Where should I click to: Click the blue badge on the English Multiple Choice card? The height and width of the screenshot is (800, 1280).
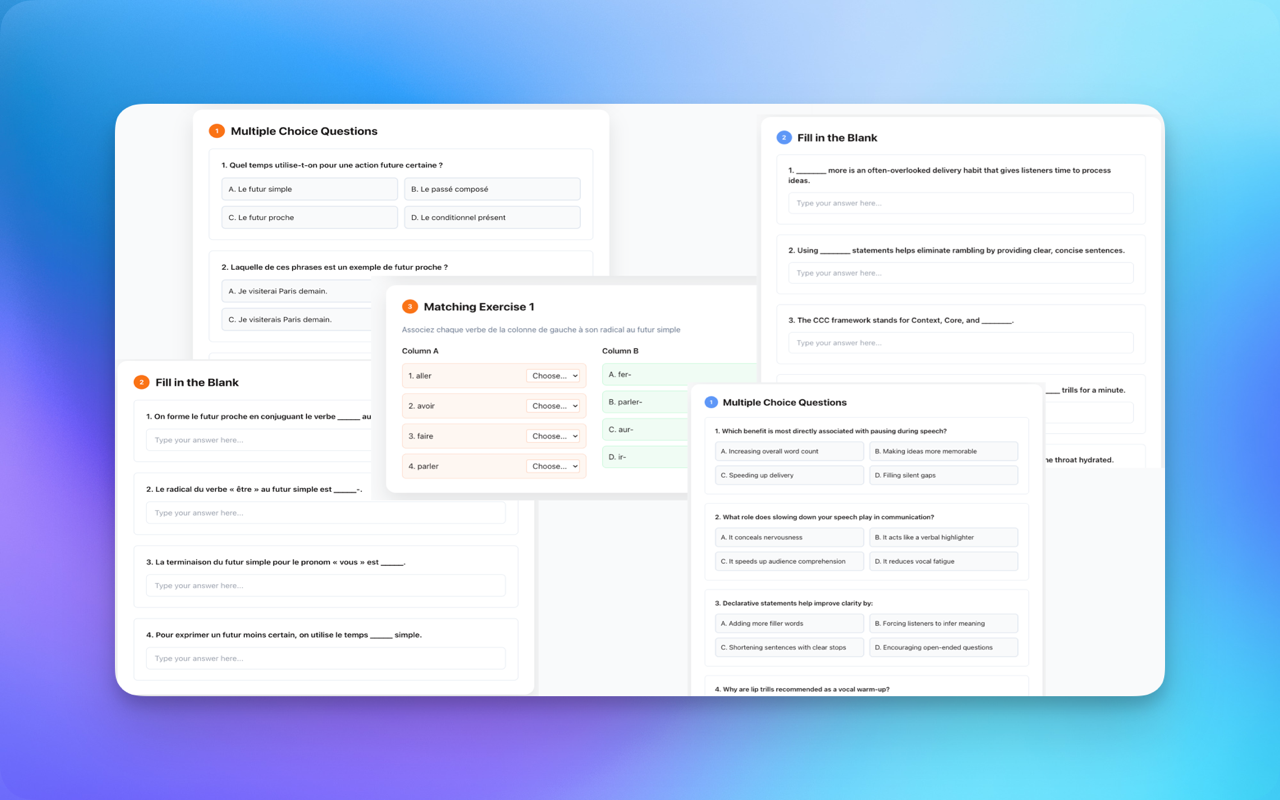coord(710,401)
